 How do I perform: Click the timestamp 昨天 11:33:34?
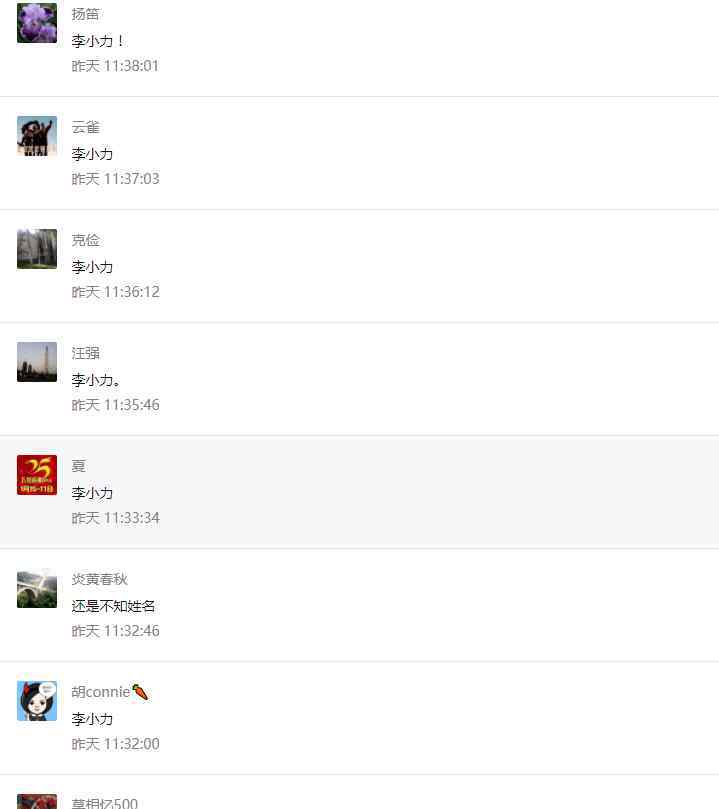(116, 518)
